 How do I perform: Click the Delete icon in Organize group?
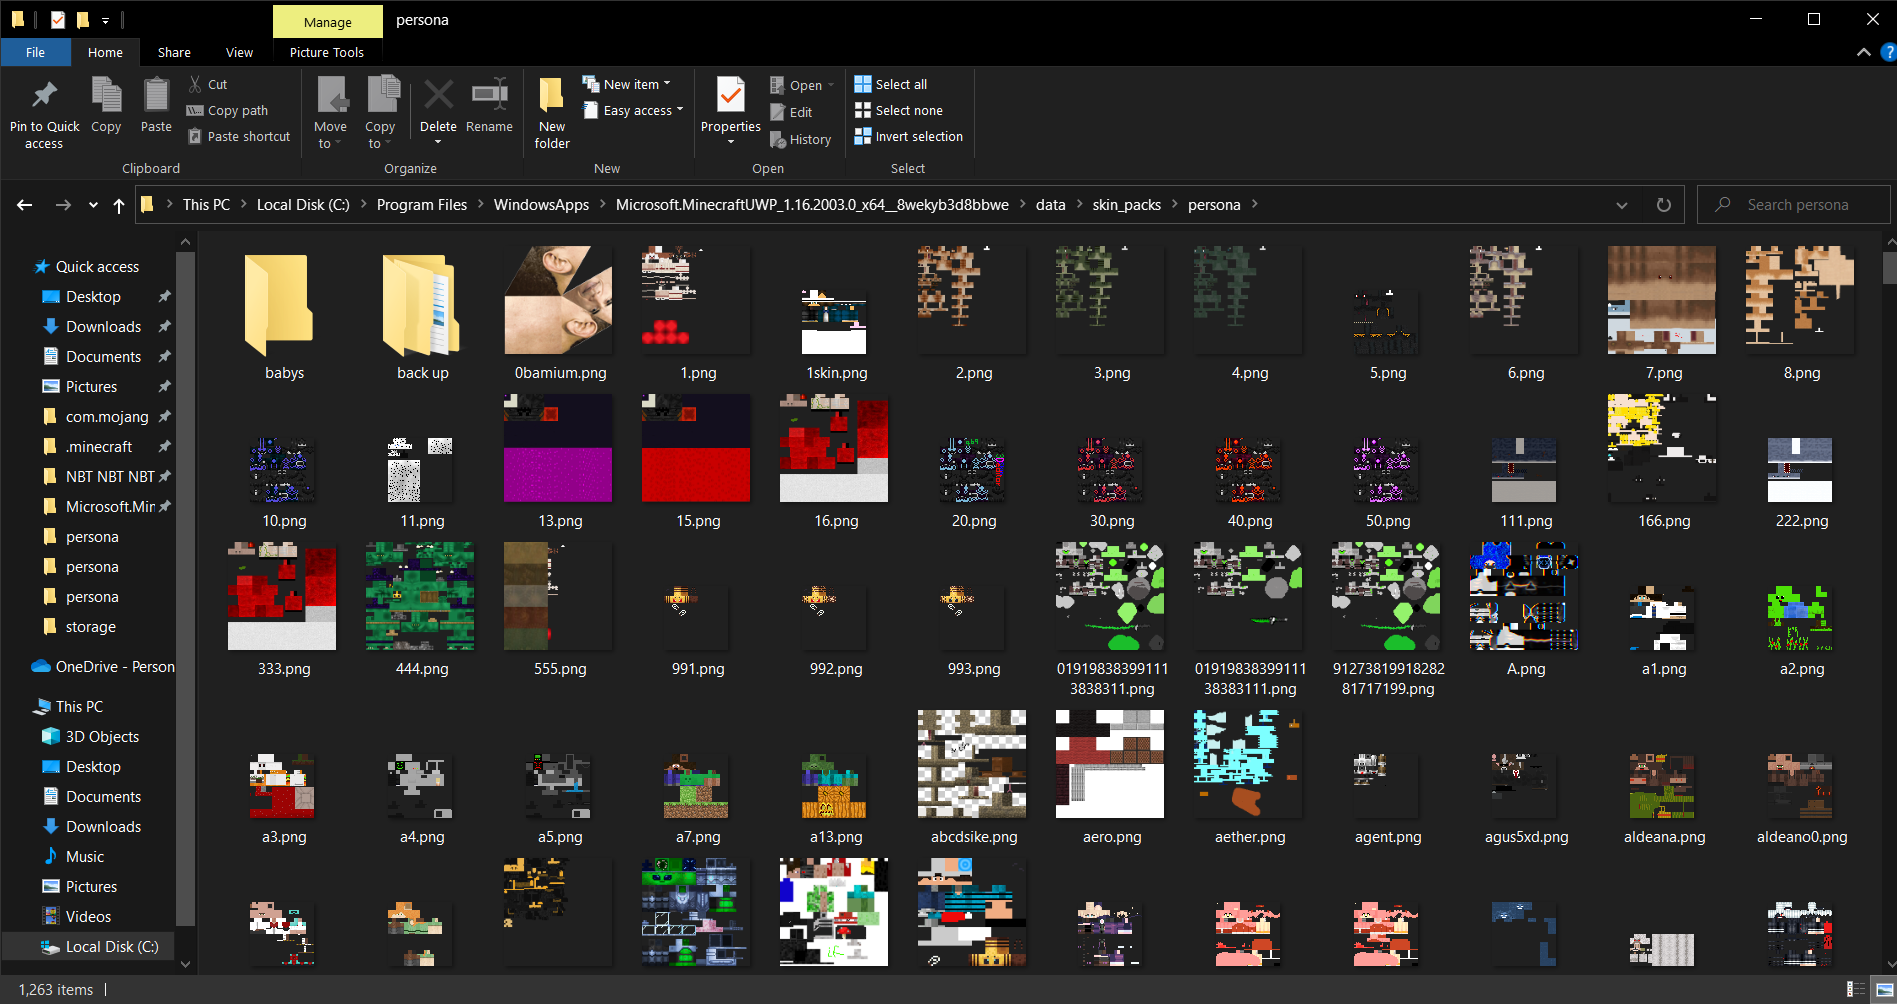coord(438,98)
